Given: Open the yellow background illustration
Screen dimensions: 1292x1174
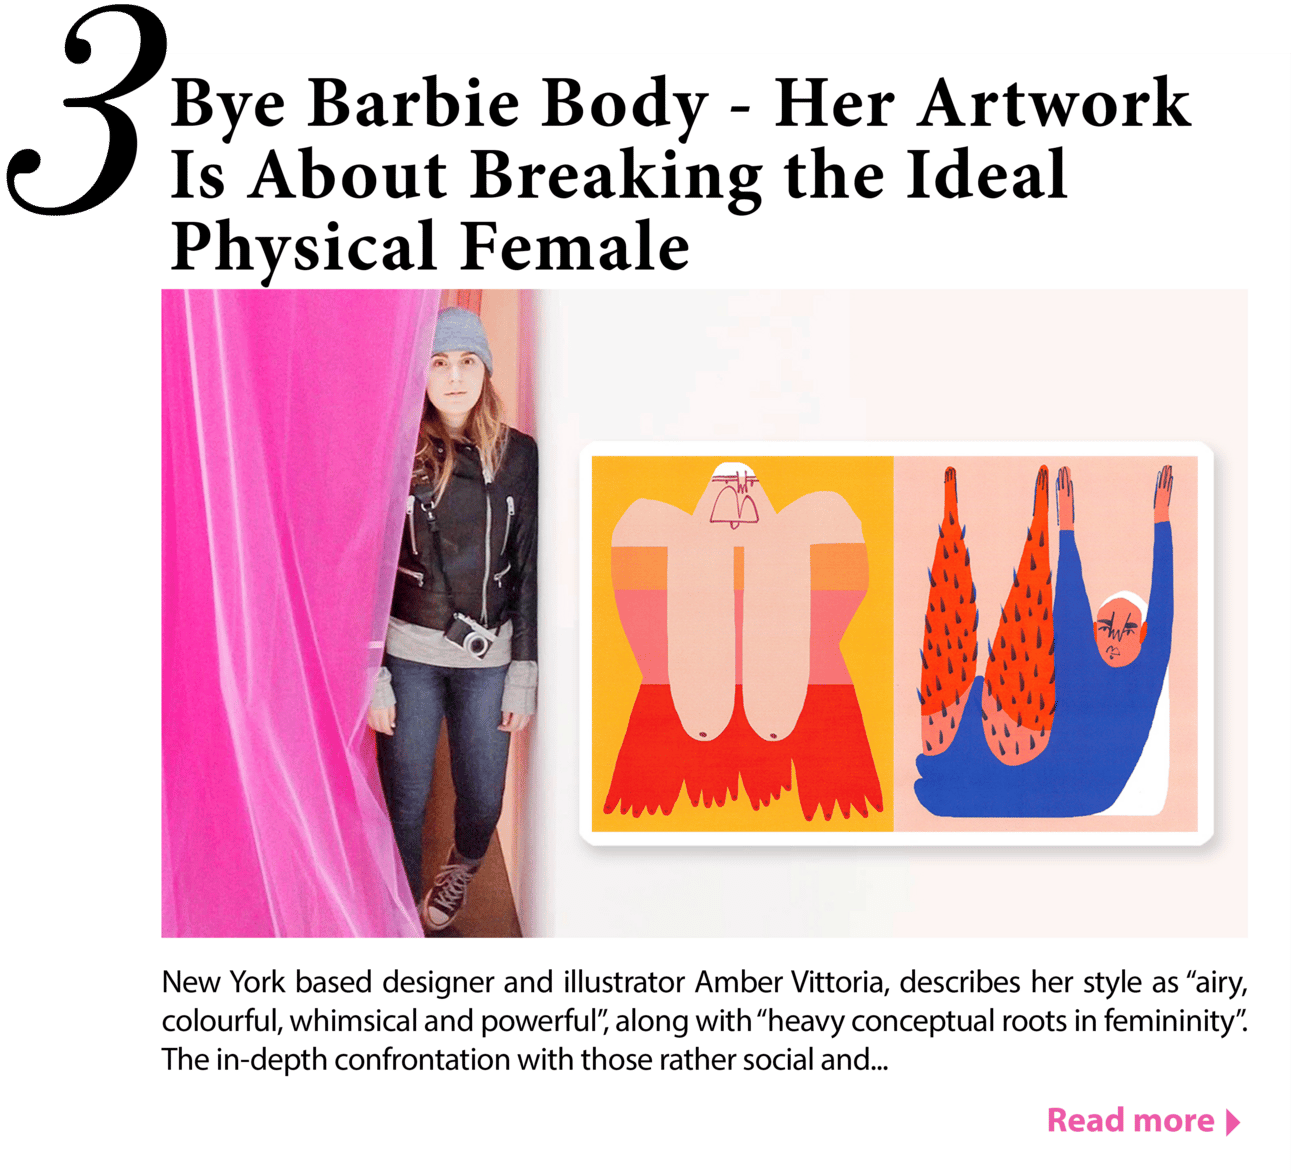Looking at the screenshot, I should (x=742, y=644).
